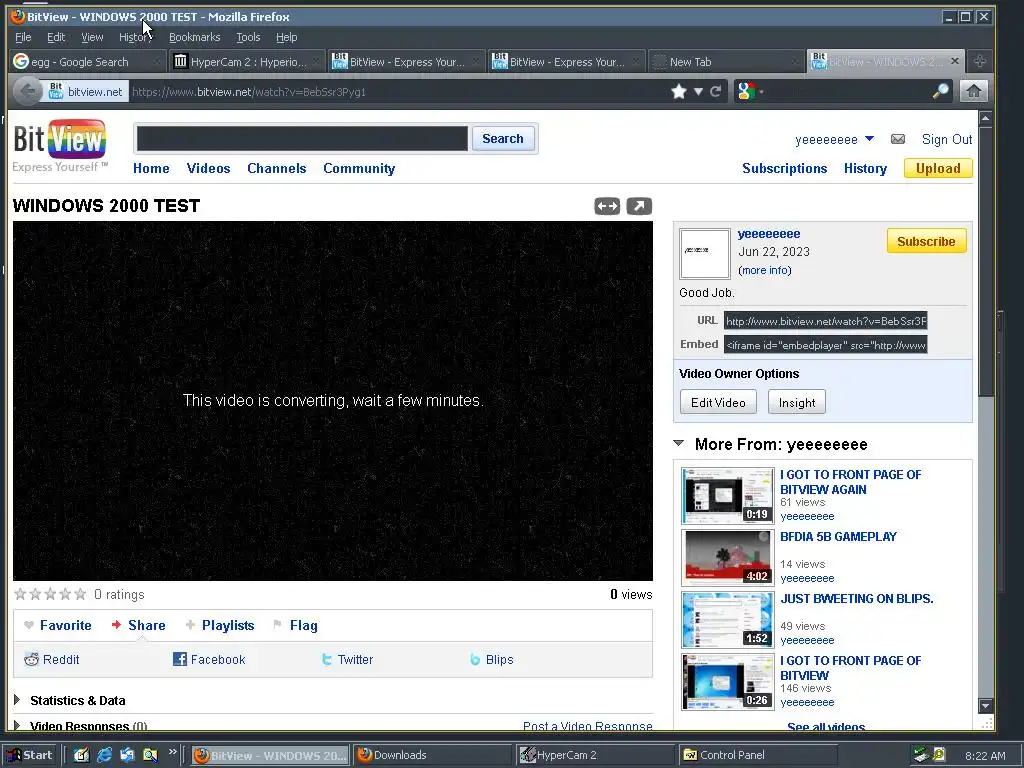Viewport: 1024px width, 768px height.
Task: Open the new tab plus button
Action: [x=980, y=61]
